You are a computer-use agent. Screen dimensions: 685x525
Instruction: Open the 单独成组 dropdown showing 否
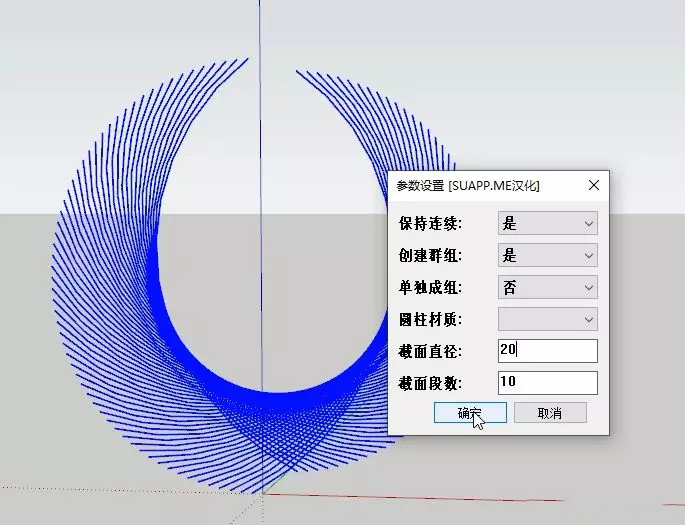pos(547,287)
